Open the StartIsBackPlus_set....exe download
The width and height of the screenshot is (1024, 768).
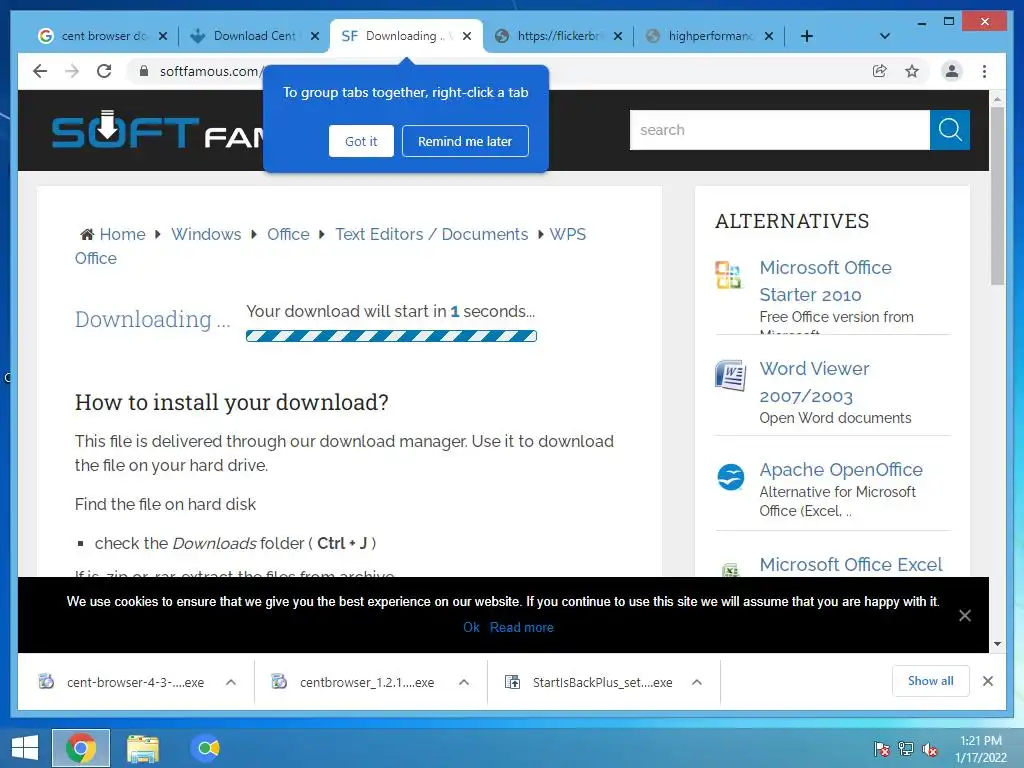pyautogui.click(x=602, y=682)
